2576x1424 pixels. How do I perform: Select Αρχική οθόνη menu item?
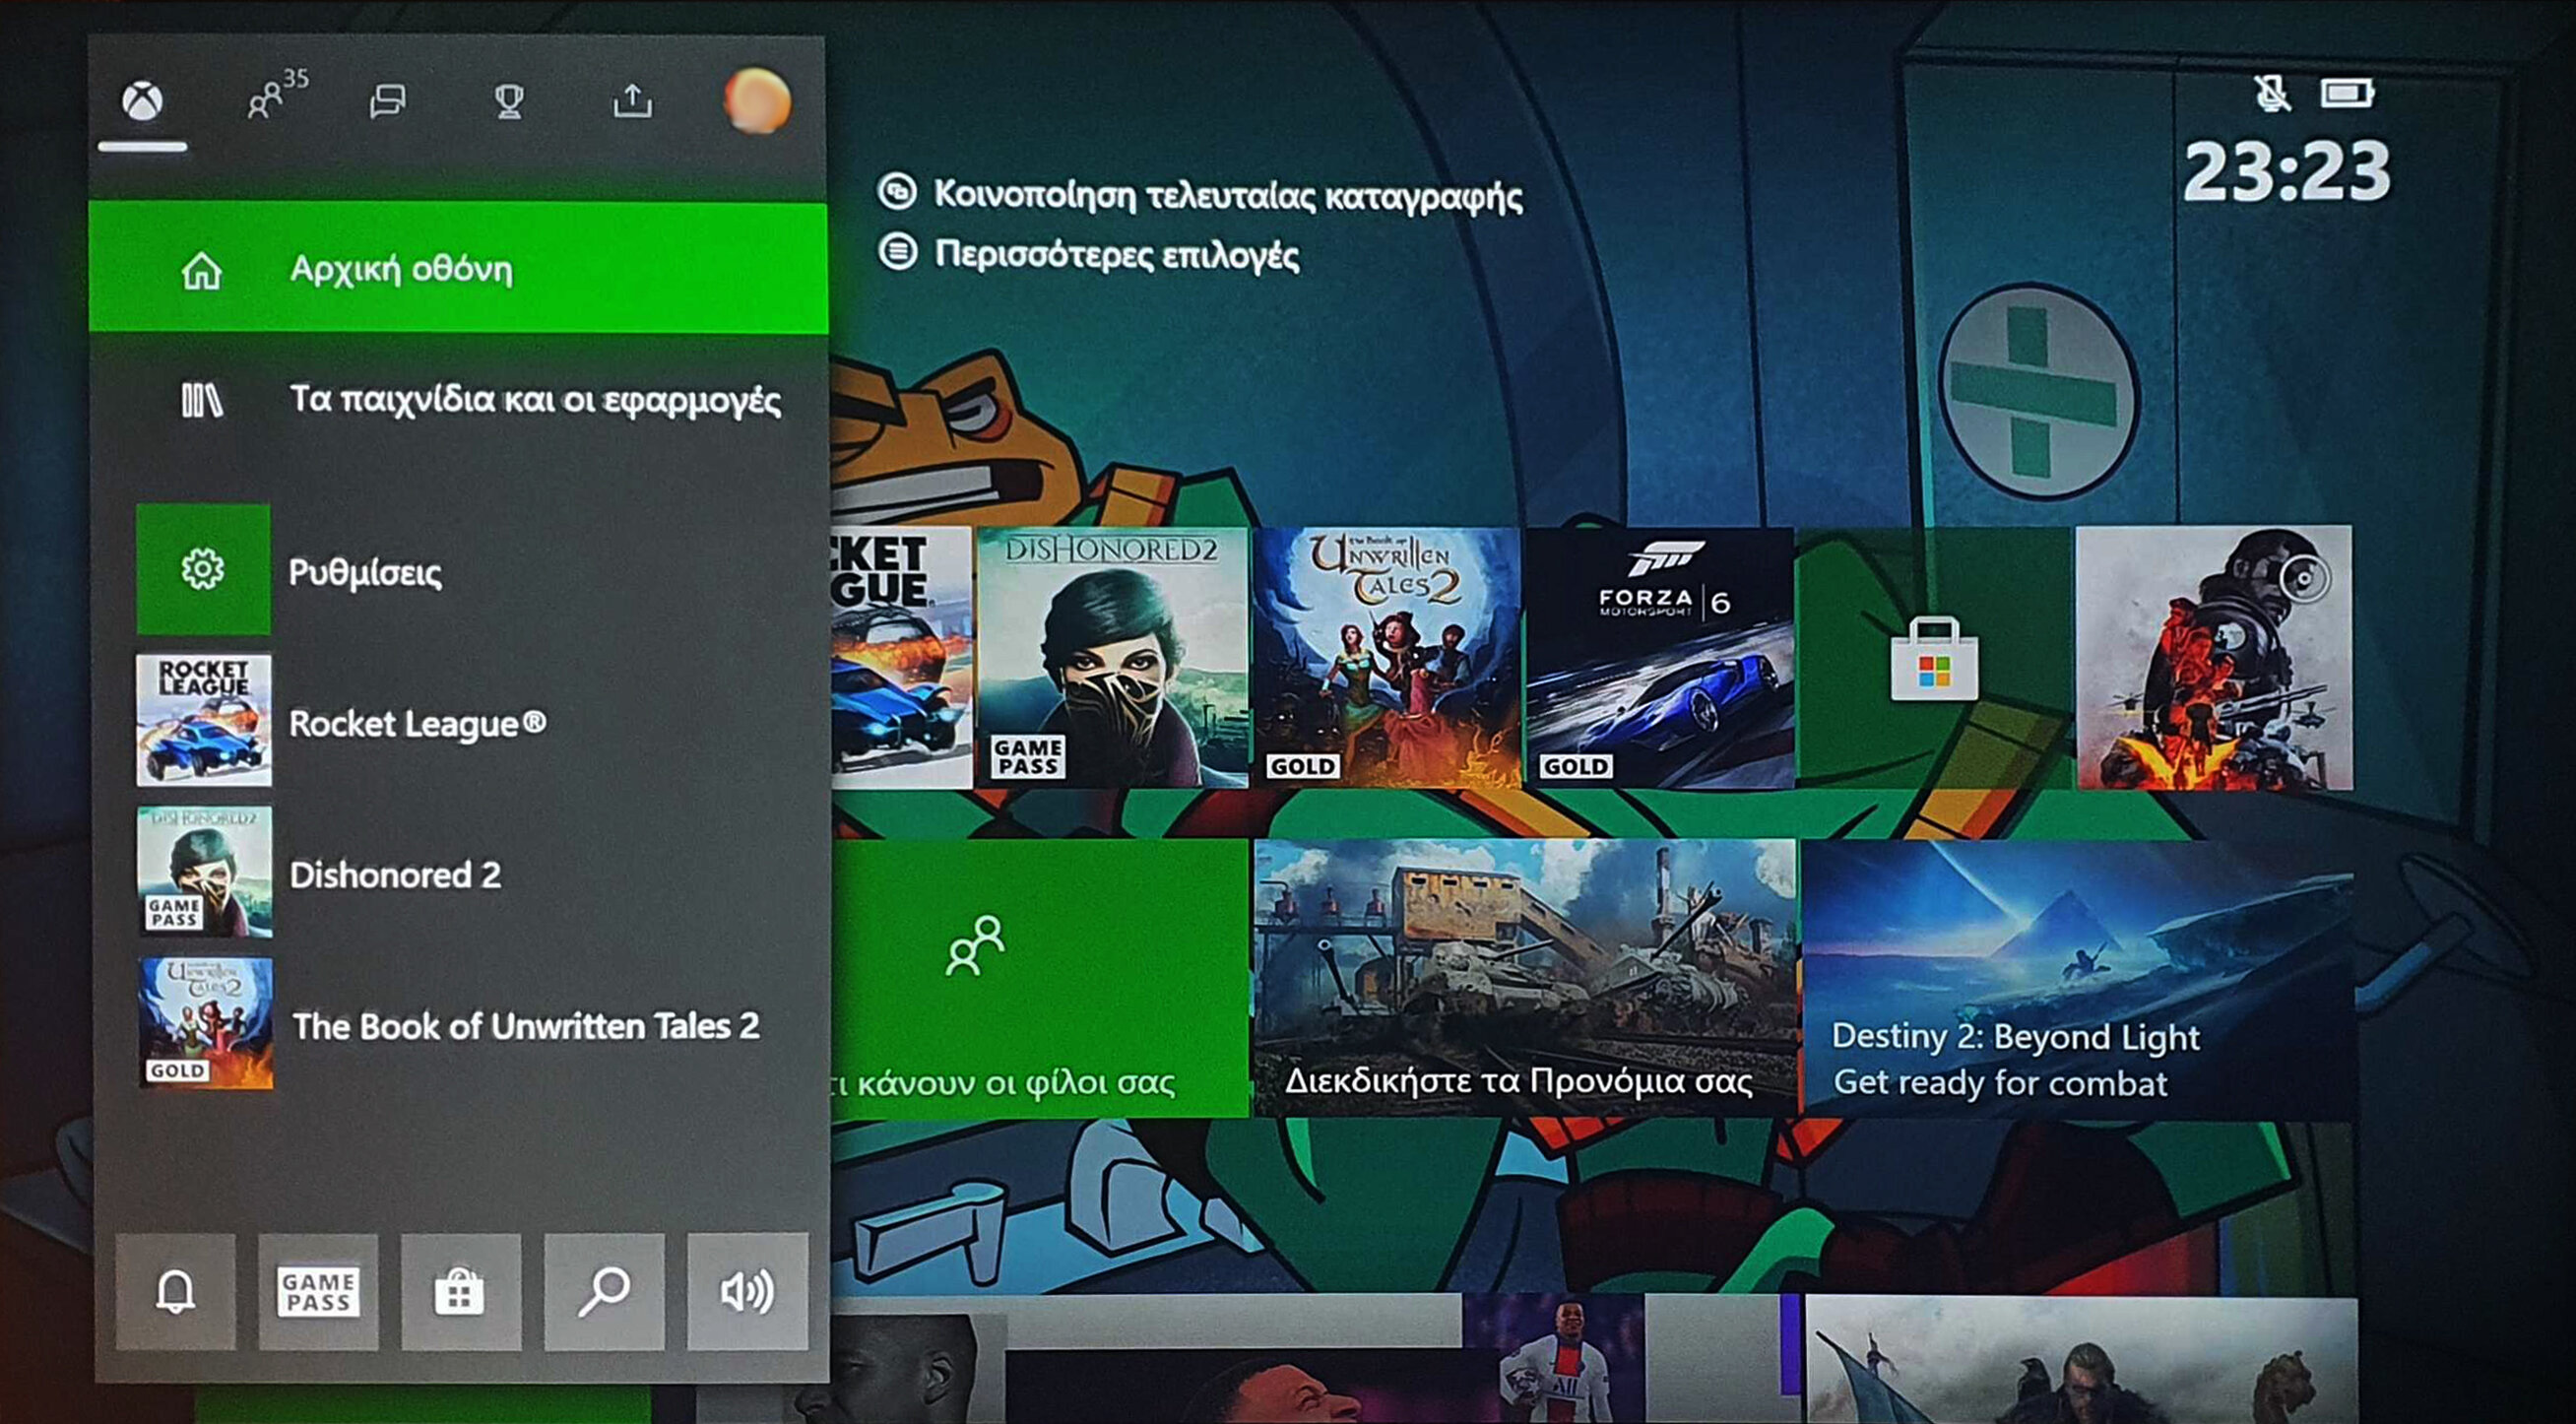click(x=458, y=268)
